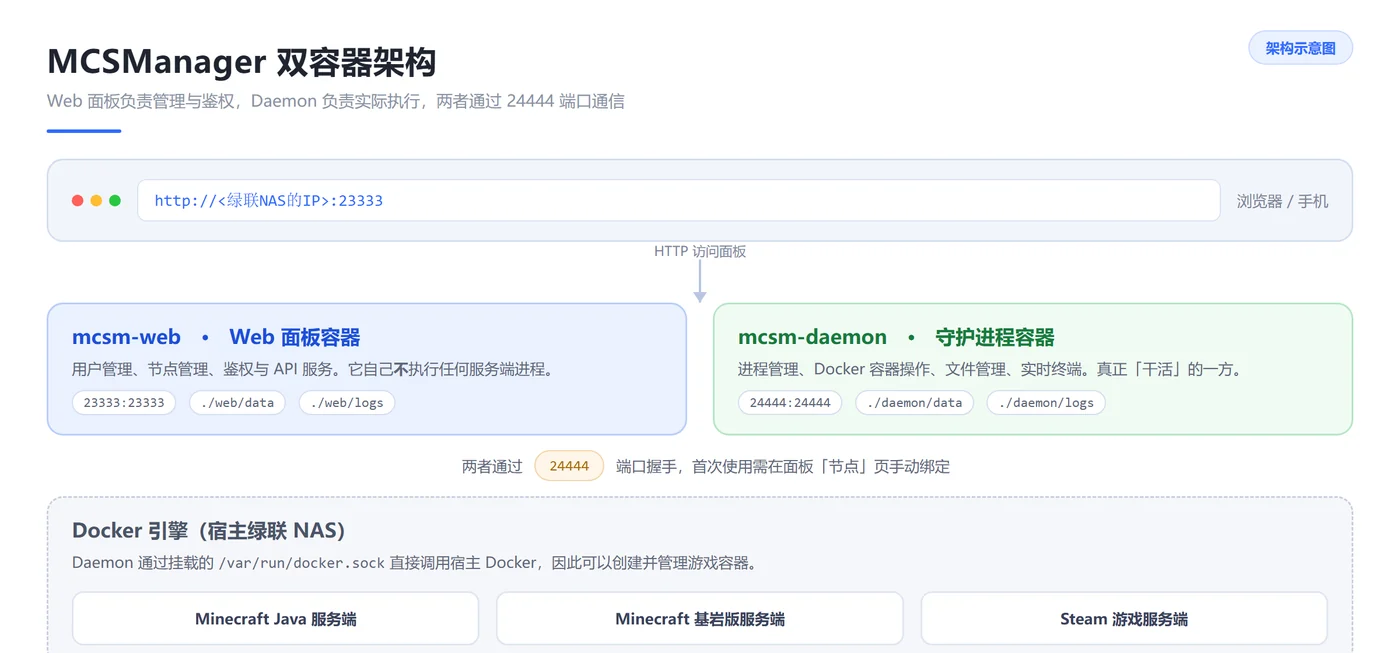The width and height of the screenshot is (1400, 653).
Task: Click the mcsm-daemon description about 进程管理
Action: pos(990,369)
